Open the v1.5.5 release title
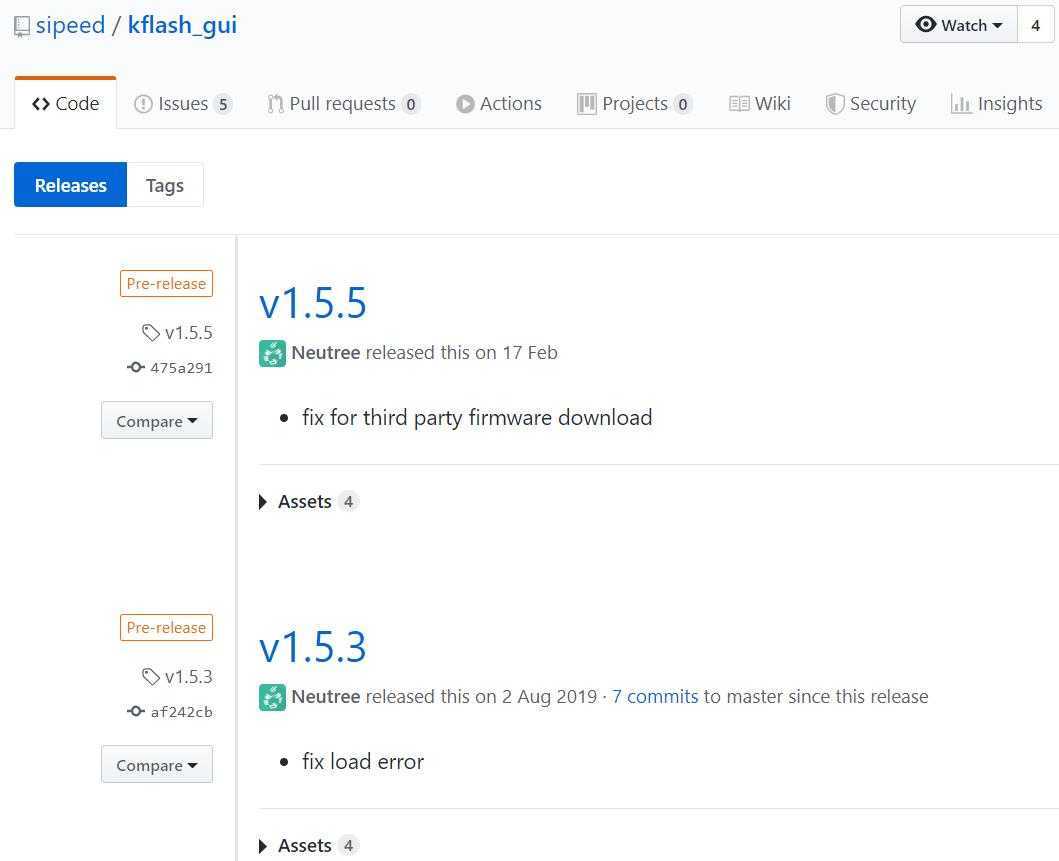Viewport: 1059px width, 861px height. tap(313, 302)
